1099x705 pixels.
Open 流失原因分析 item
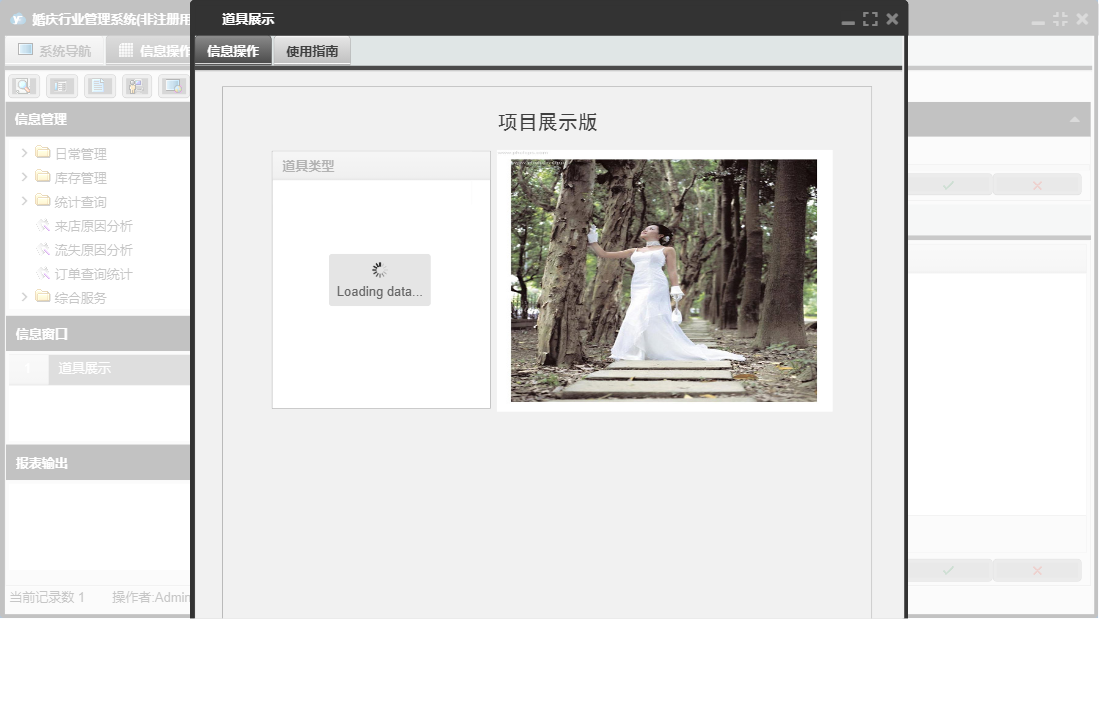click(93, 249)
